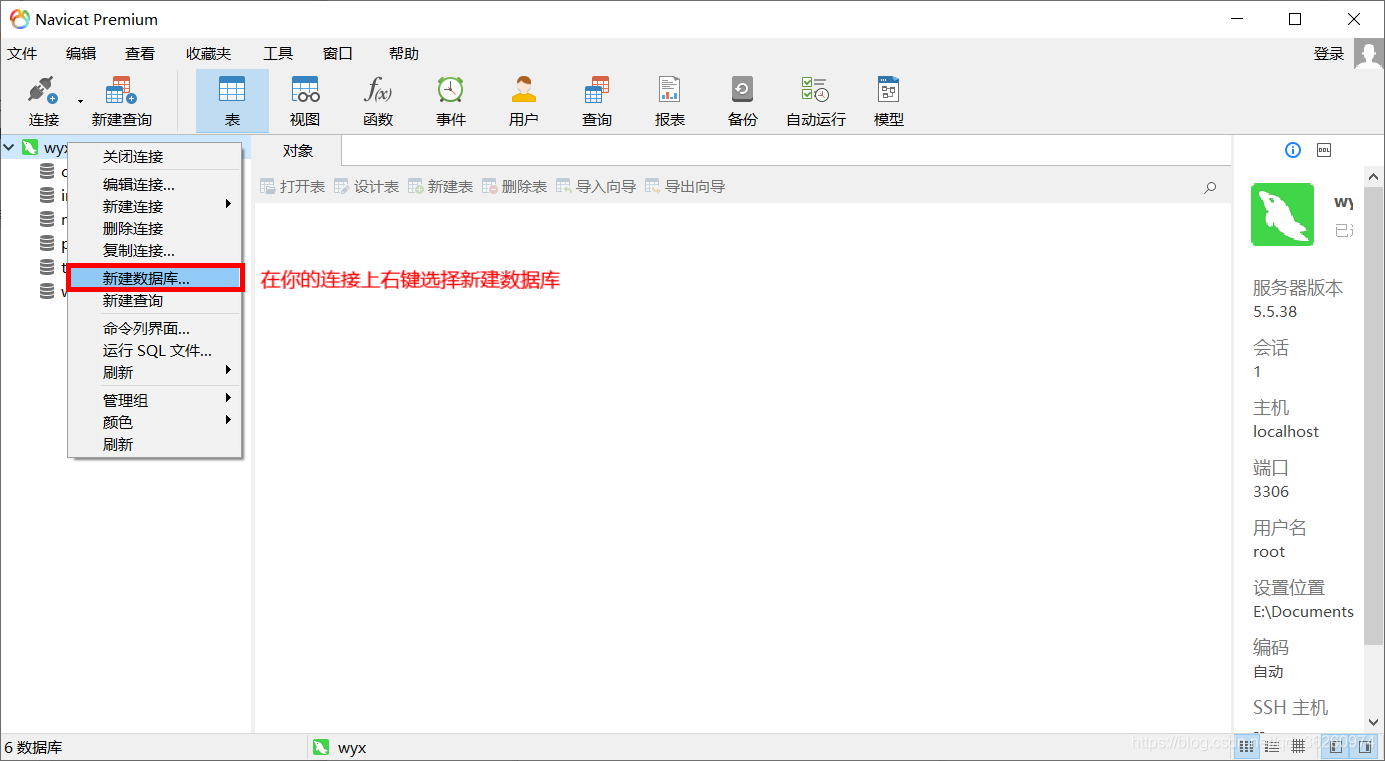The width and height of the screenshot is (1385, 761).
Task: Switch to detail grid view in the status bar
Action: pos(1298,746)
